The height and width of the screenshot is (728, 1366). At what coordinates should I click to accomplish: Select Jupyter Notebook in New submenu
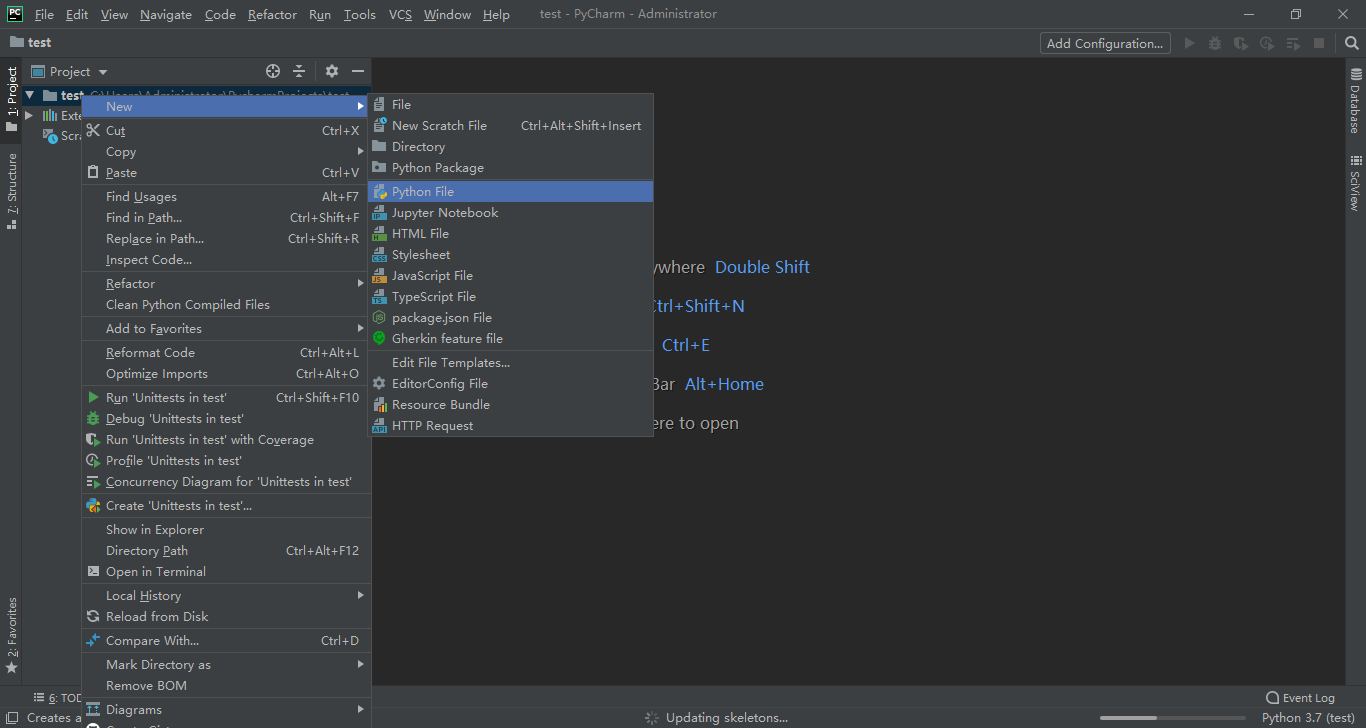[511, 212]
